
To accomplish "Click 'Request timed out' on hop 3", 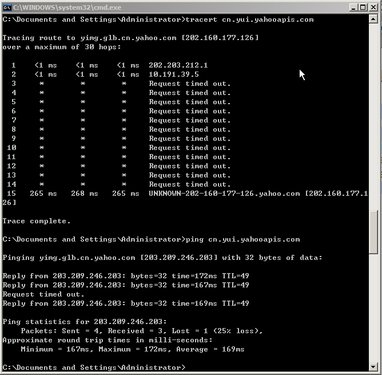I will [x=190, y=84].
